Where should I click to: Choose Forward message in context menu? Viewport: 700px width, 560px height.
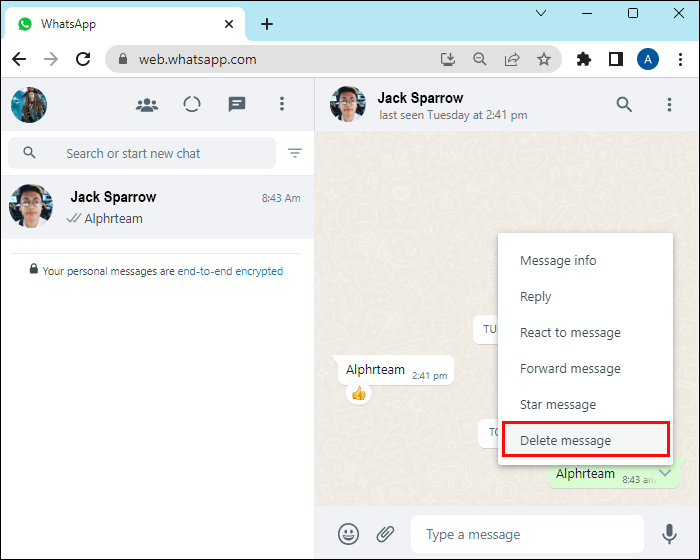585,368
